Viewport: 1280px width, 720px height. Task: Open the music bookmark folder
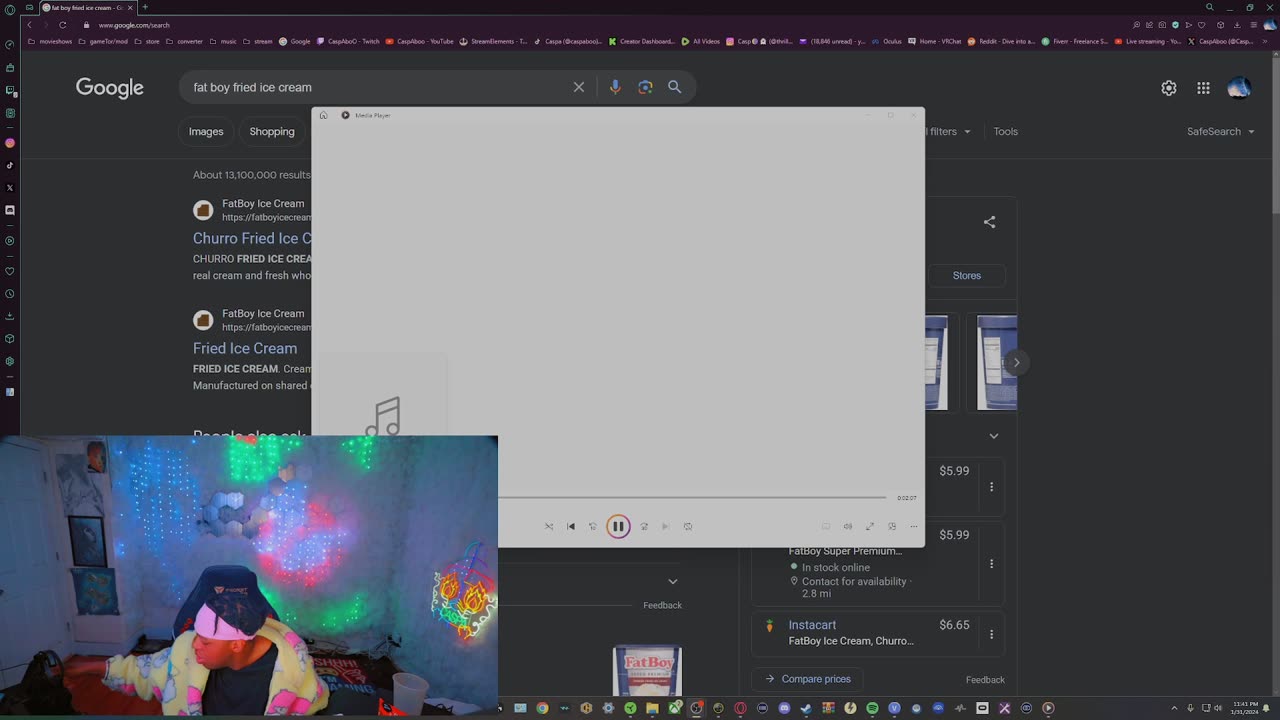pos(224,41)
